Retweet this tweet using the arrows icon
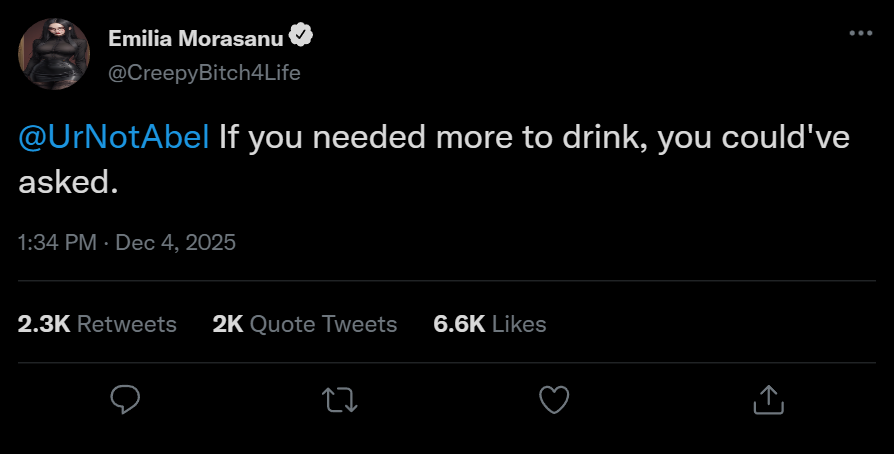Image resolution: width=894 pixels, height=454 pixels. 340,400
